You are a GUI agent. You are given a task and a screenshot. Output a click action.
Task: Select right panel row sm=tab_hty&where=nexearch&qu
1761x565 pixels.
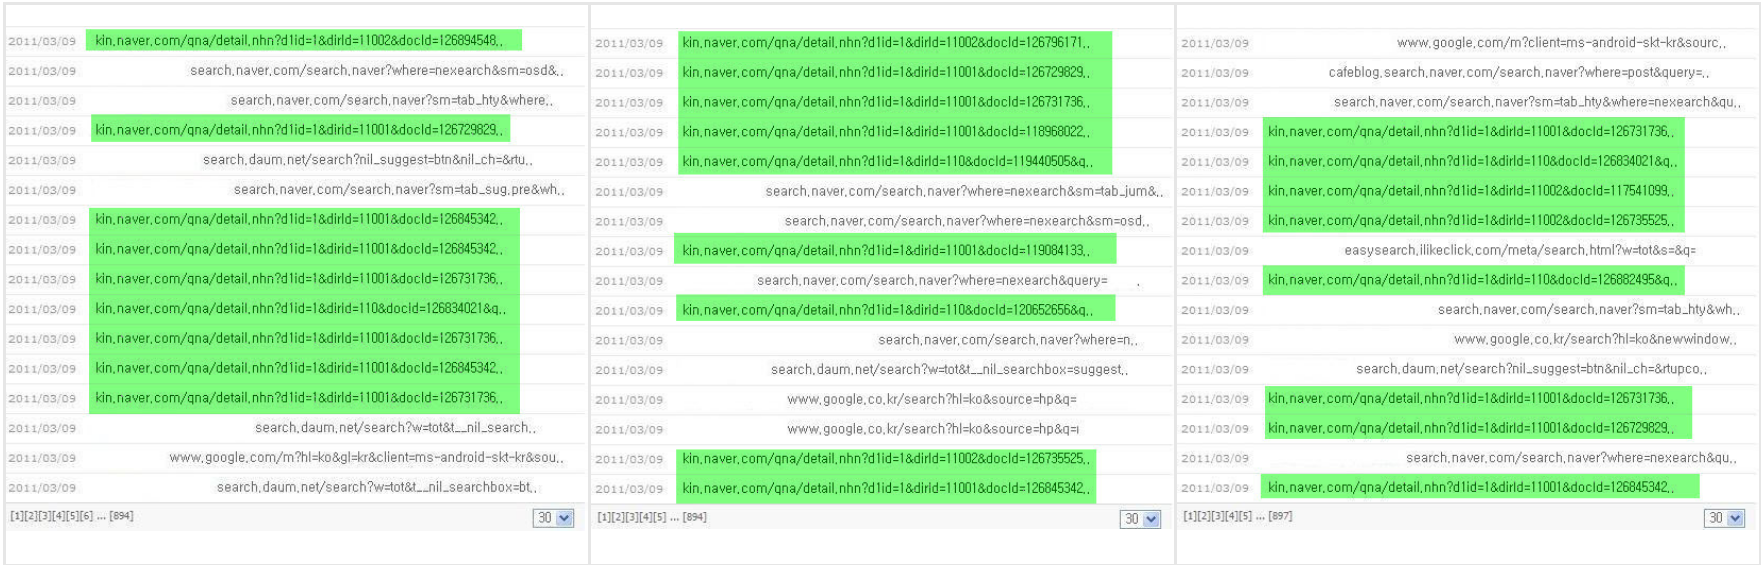click(1537, 102)
